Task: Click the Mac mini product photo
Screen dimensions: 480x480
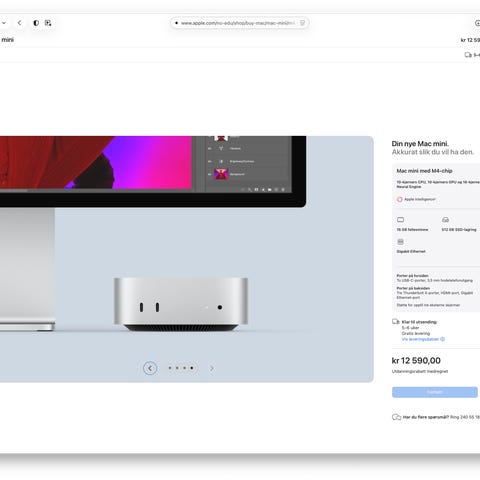Action: point(181,304)
